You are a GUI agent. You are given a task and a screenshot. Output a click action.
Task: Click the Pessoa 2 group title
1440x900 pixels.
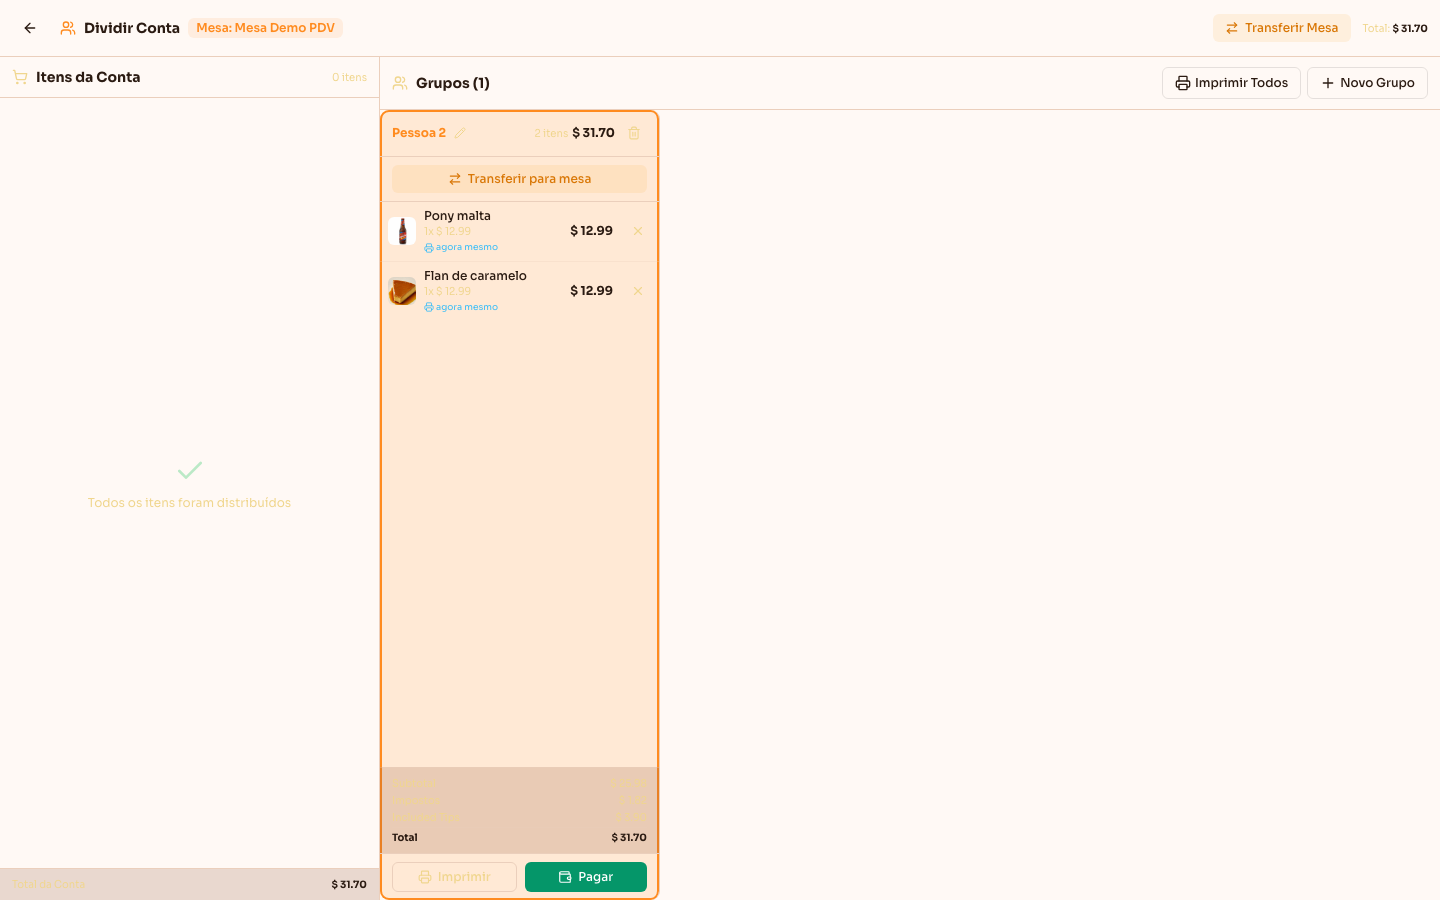(x=419, y=133)
